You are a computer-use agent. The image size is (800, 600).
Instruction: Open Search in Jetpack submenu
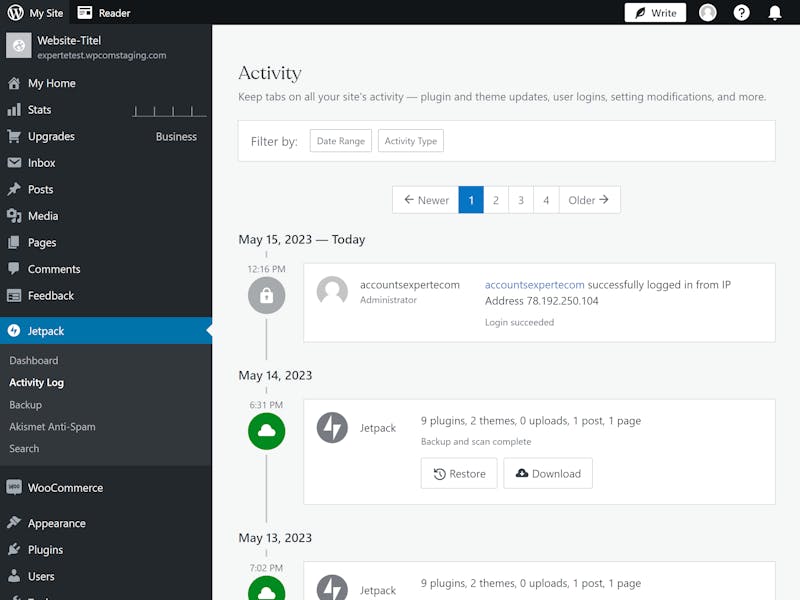tap(24, 448)
